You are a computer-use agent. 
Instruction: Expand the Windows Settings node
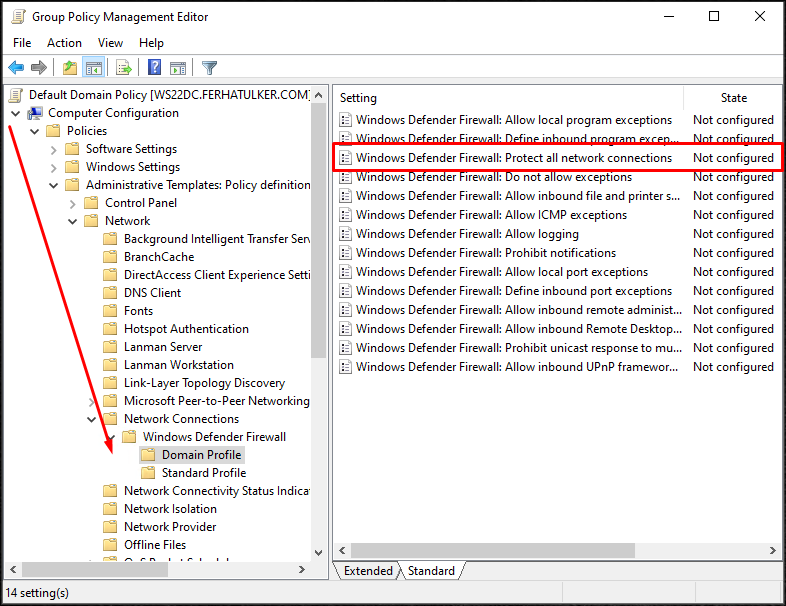click(x=54, y=167)
